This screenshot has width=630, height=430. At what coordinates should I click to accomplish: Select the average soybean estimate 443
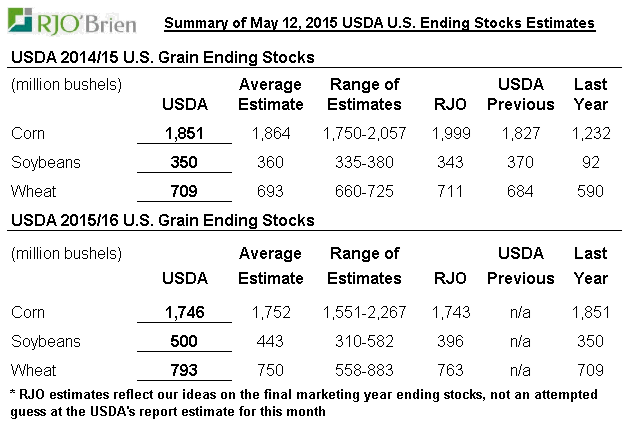click(x=270, y=341)
